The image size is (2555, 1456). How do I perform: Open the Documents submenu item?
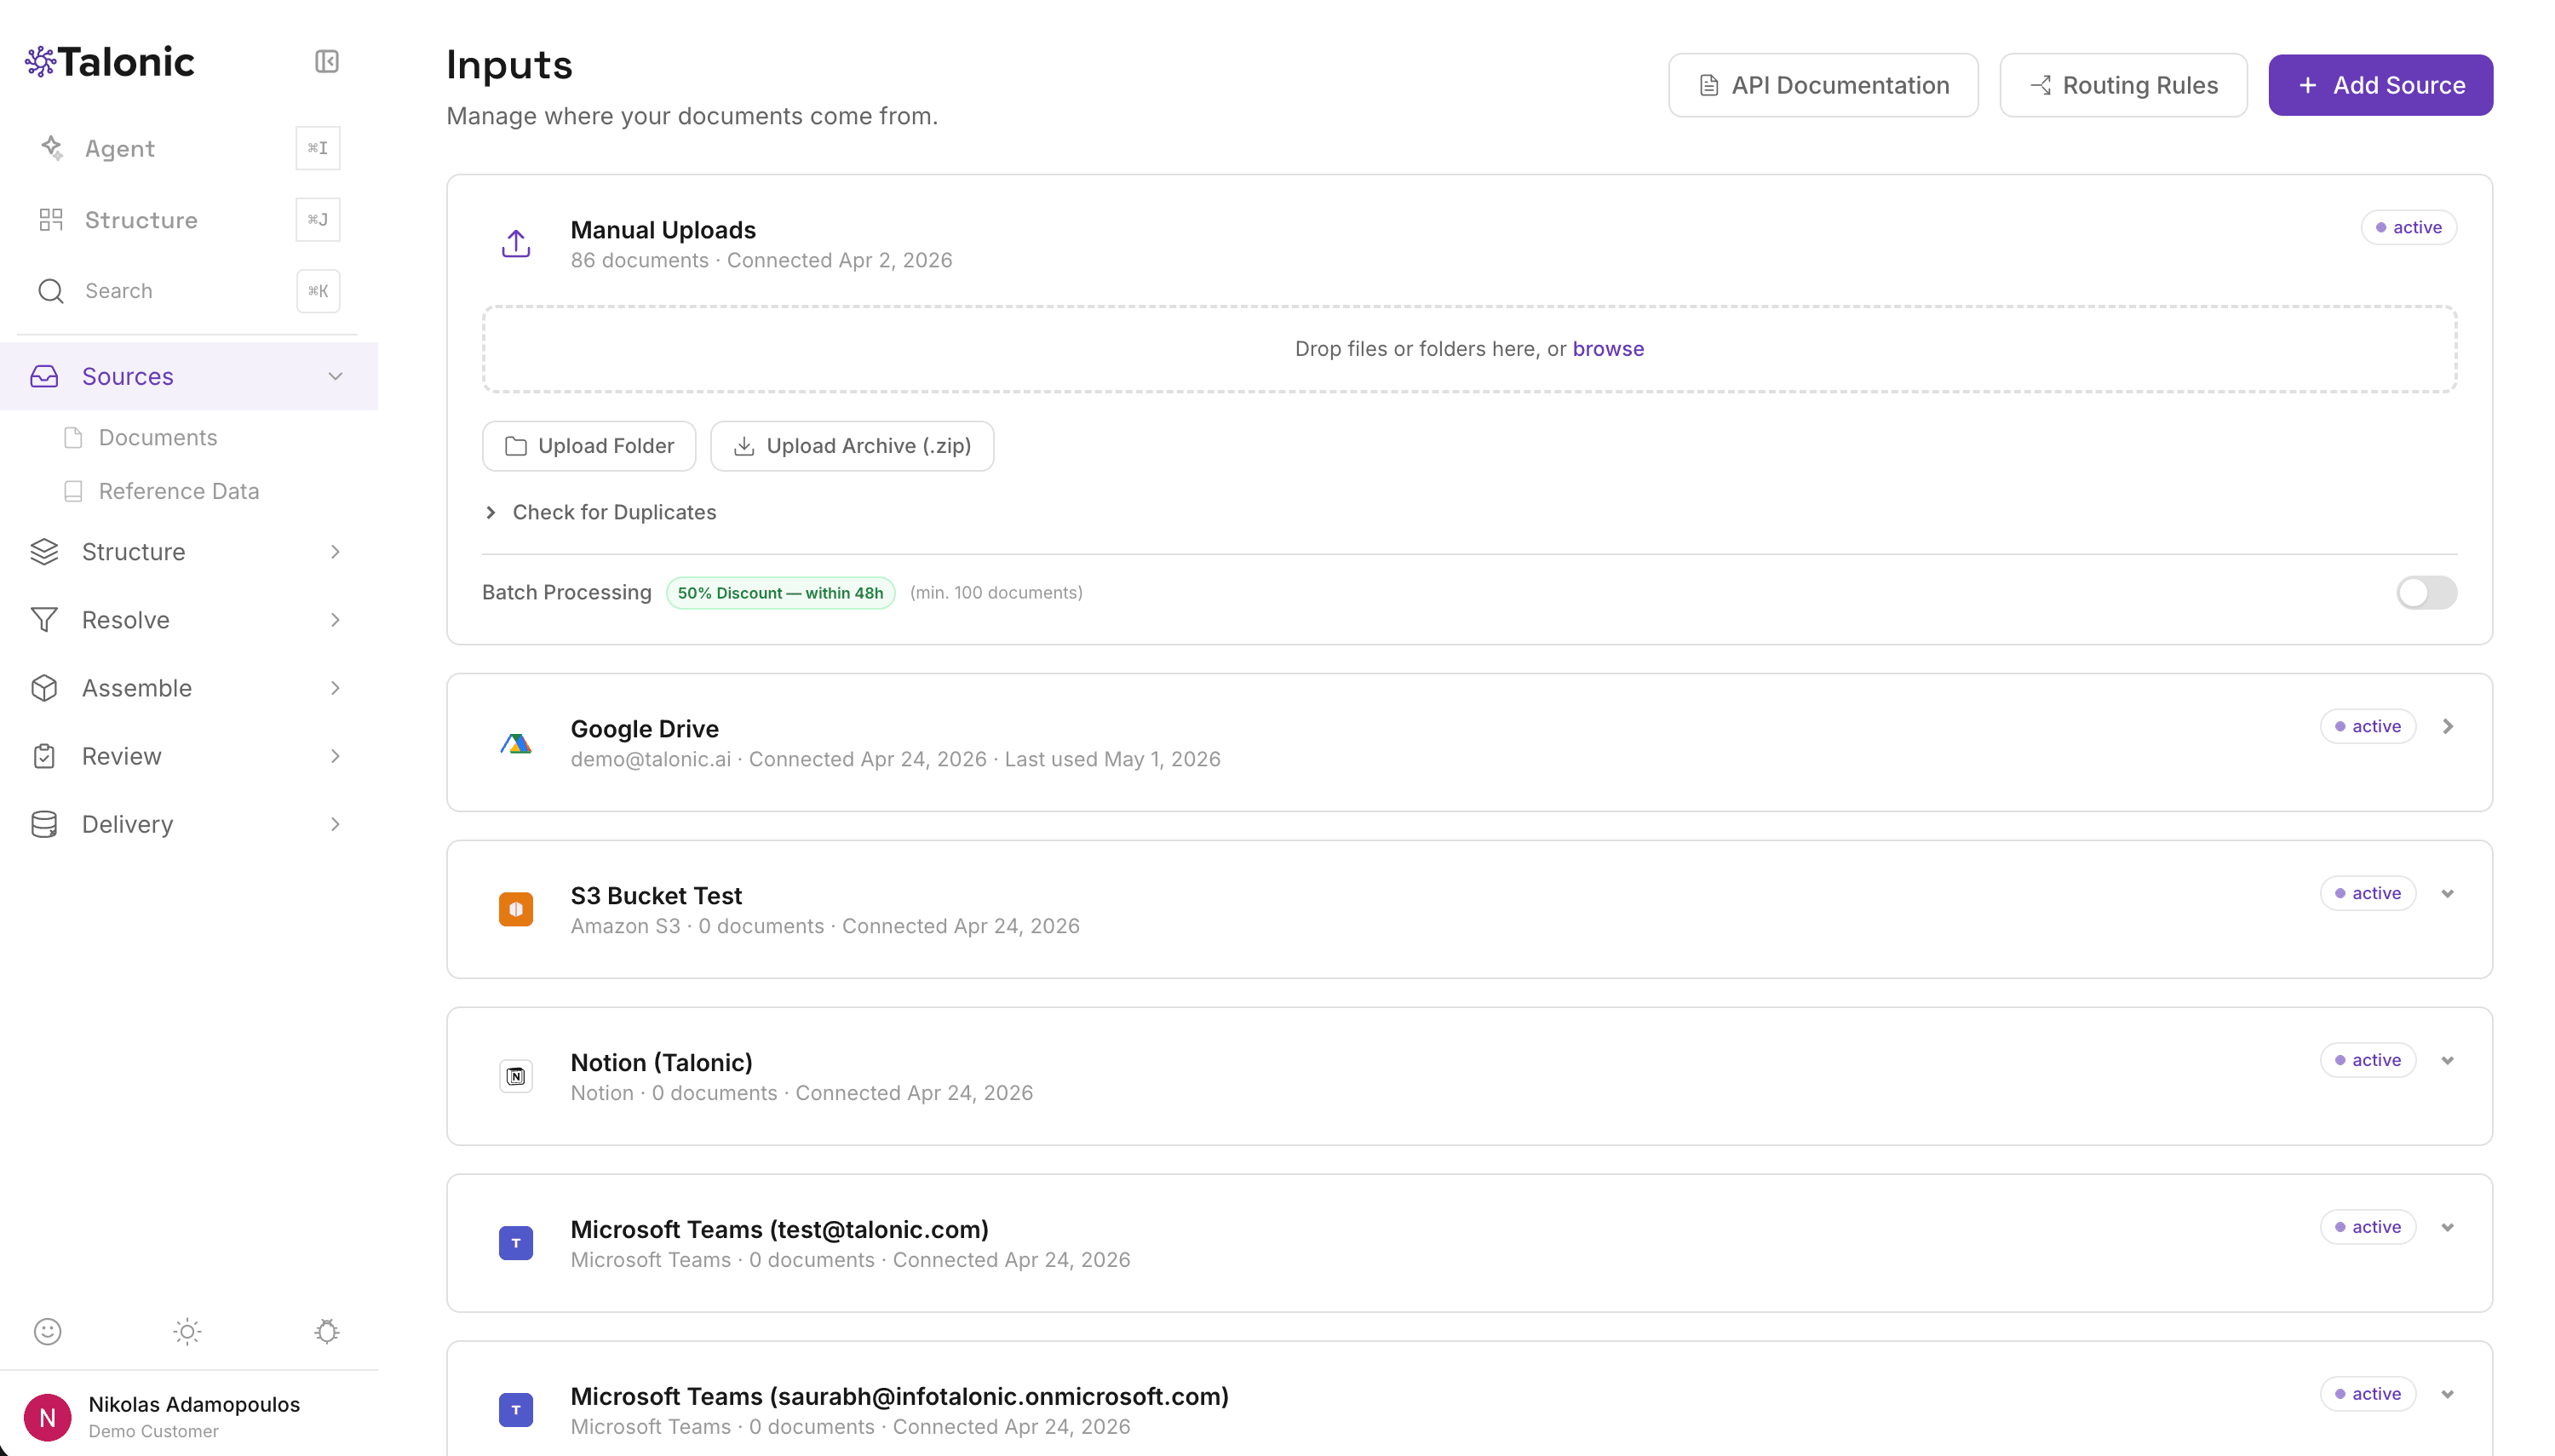coord(158,438)
